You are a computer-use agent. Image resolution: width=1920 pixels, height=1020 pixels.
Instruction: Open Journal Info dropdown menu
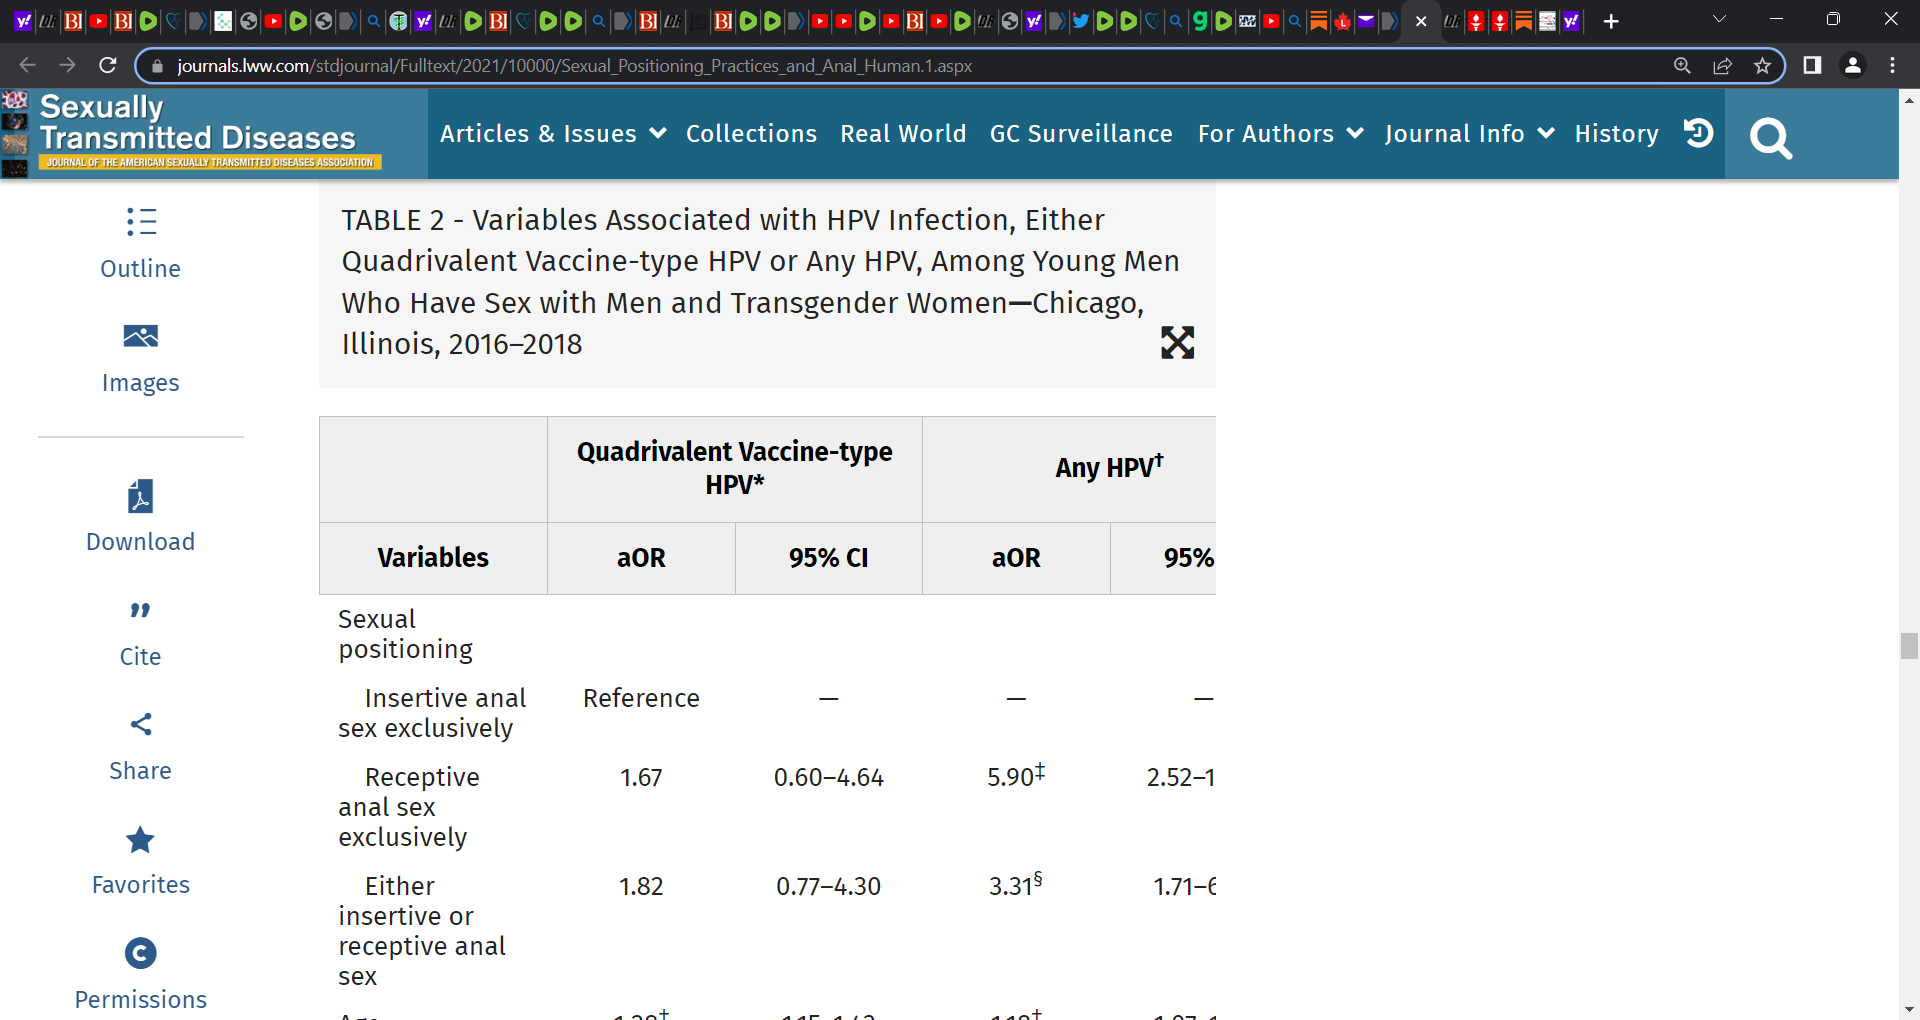(x=1468, y=134)
